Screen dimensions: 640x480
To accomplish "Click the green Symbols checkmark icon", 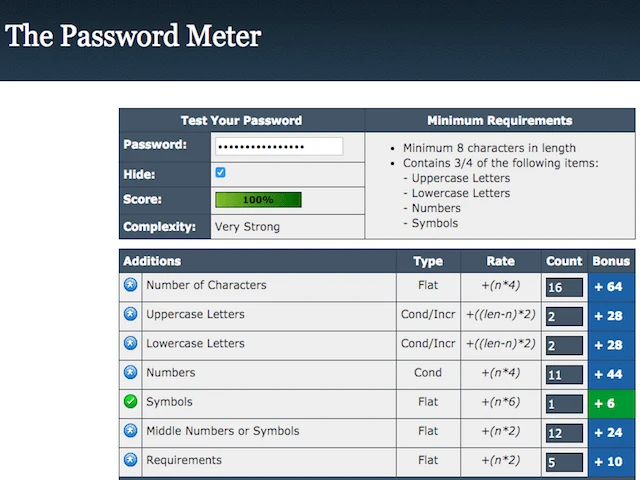I will point(130,402).
